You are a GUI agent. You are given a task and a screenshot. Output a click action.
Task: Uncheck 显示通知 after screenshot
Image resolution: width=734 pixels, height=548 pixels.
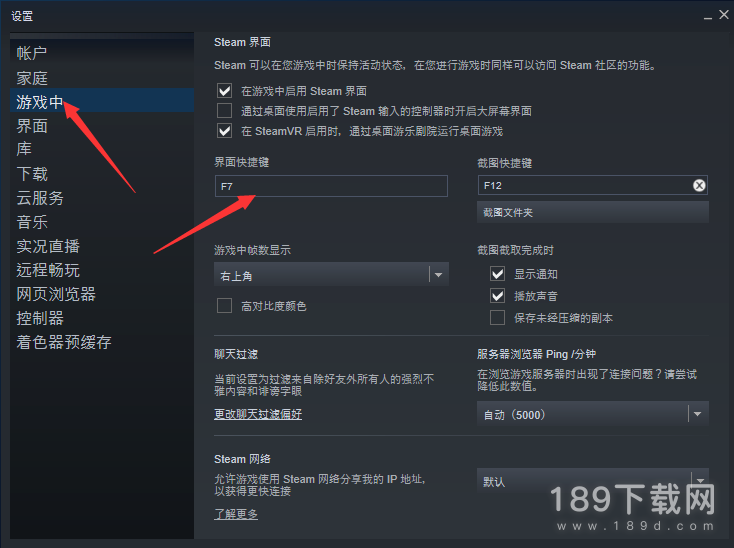click(497, 273)
